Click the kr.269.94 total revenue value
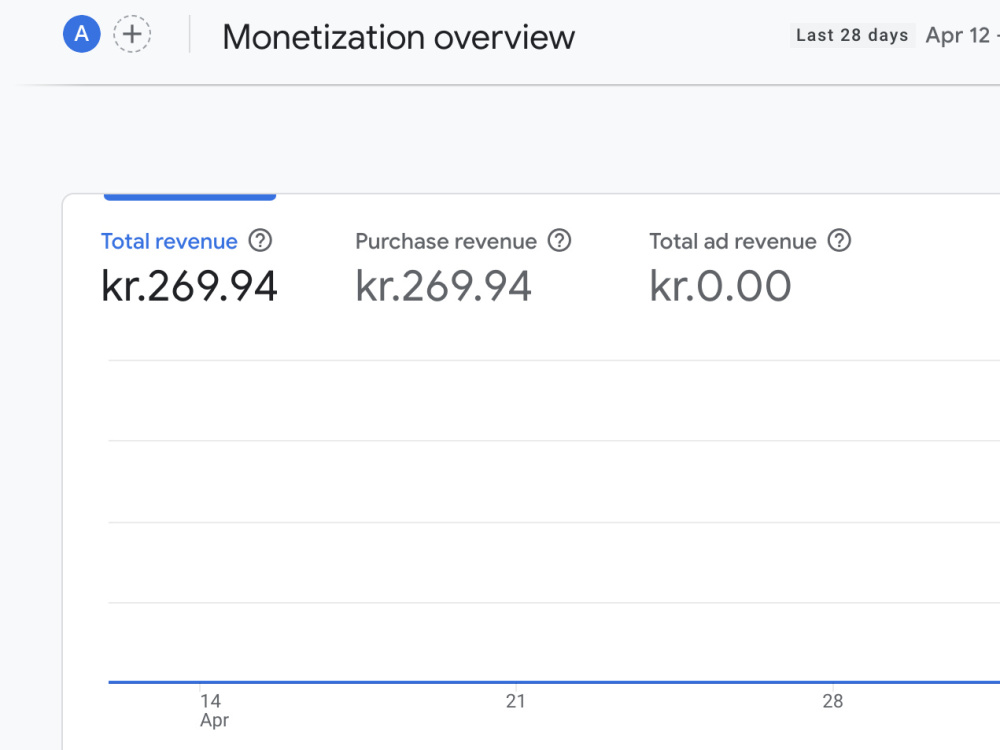Viewport: 1000px width, 750px height. tap(189, 286)
